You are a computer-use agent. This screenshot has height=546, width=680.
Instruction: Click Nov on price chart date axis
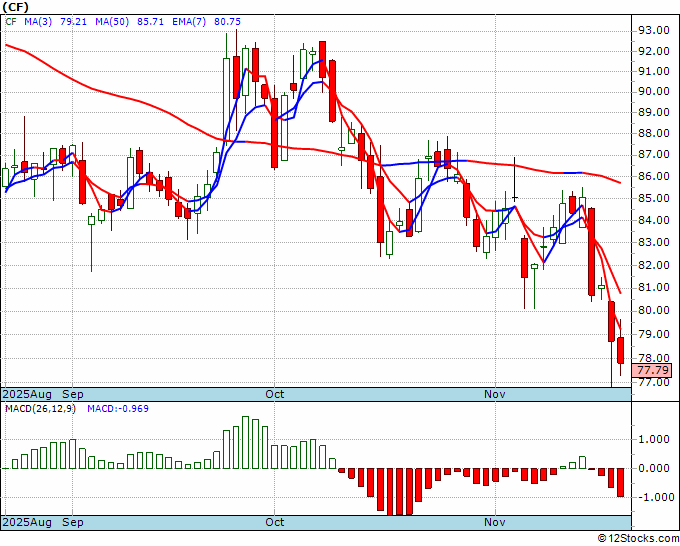tap(495, 394)
